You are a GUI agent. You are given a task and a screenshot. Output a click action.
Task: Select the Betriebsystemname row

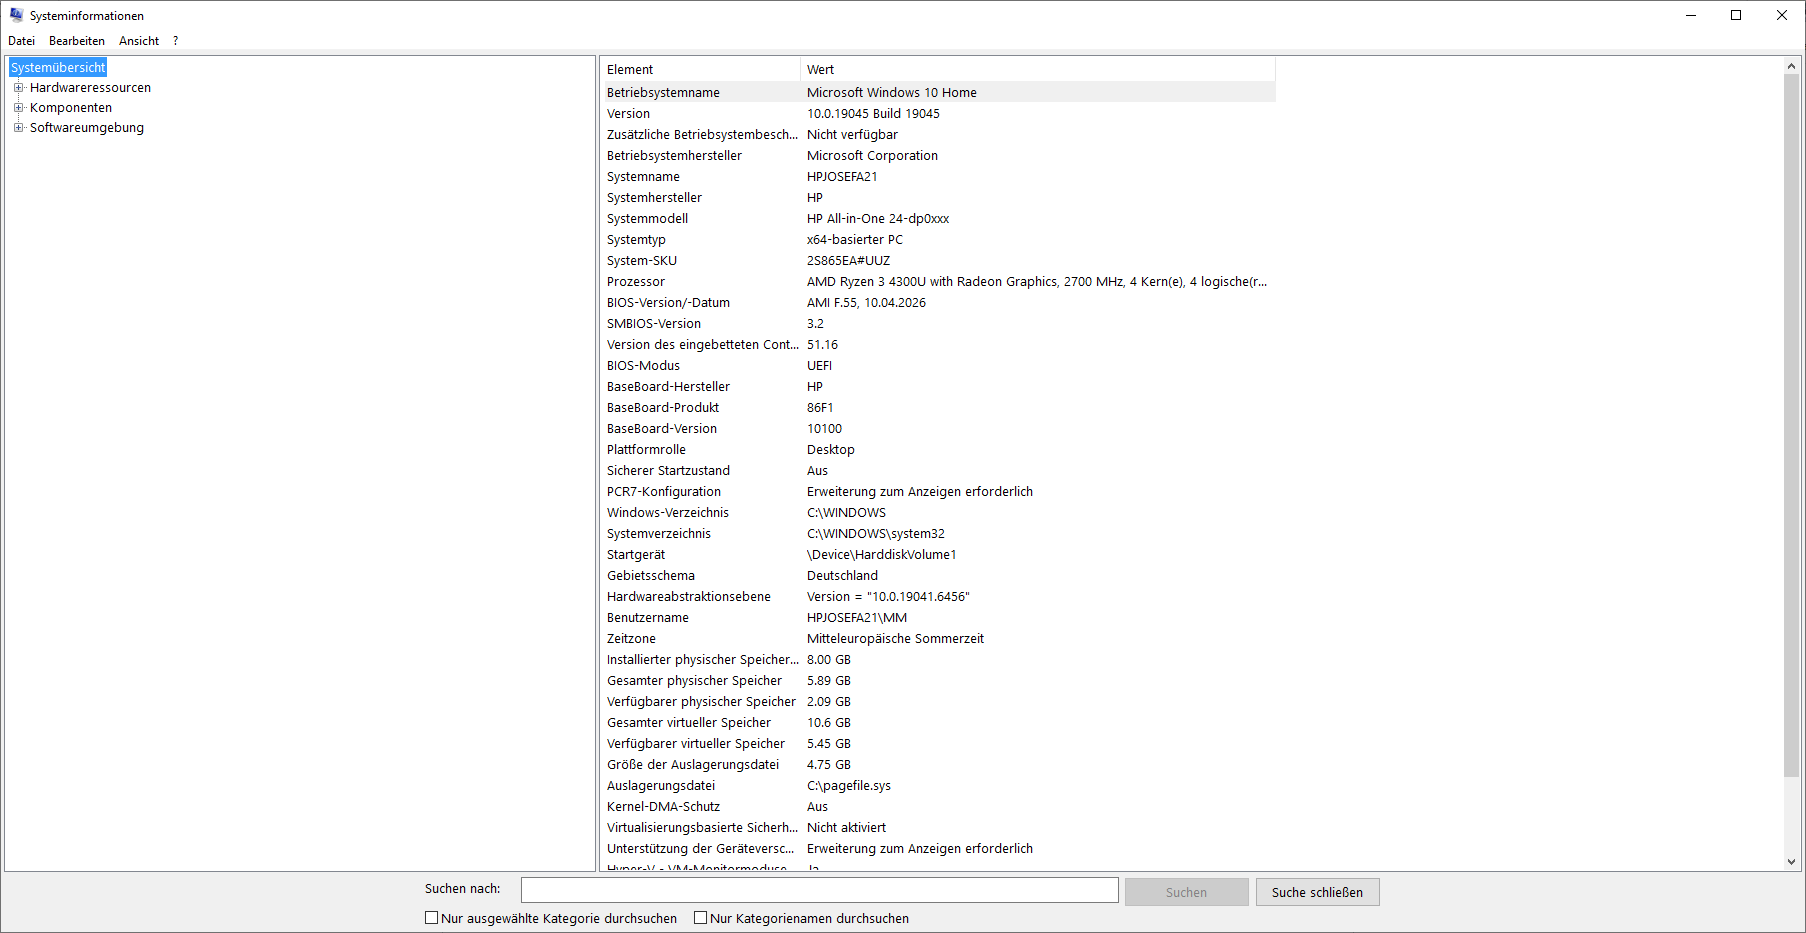pyautogui.click(x=938, y=92)
